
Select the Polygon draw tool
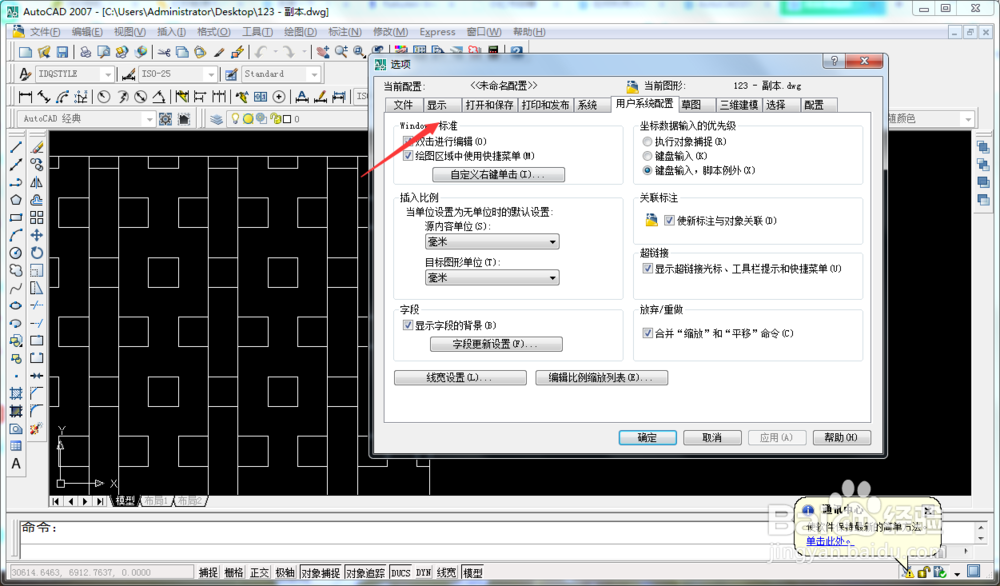pos(16,200)
